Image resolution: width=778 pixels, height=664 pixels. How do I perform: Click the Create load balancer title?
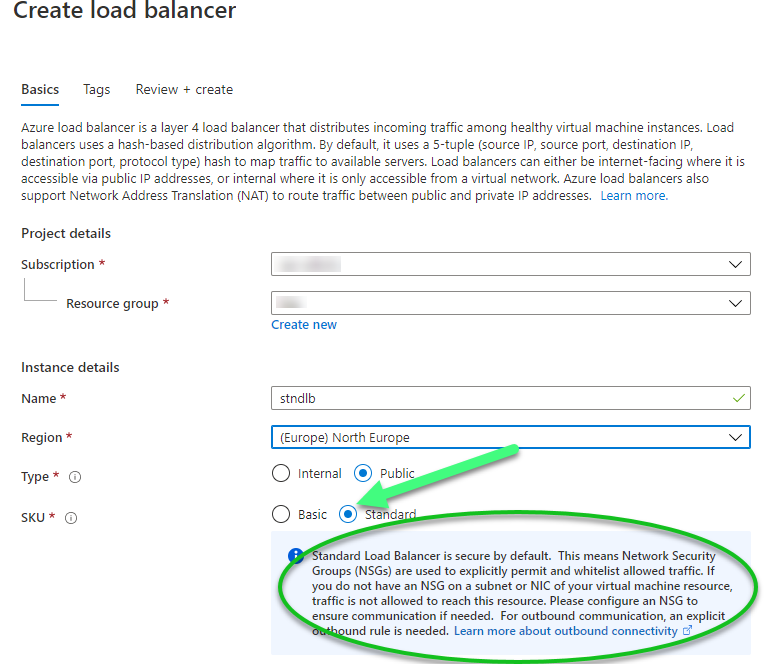pyautogui.click(x=125, y=10)
